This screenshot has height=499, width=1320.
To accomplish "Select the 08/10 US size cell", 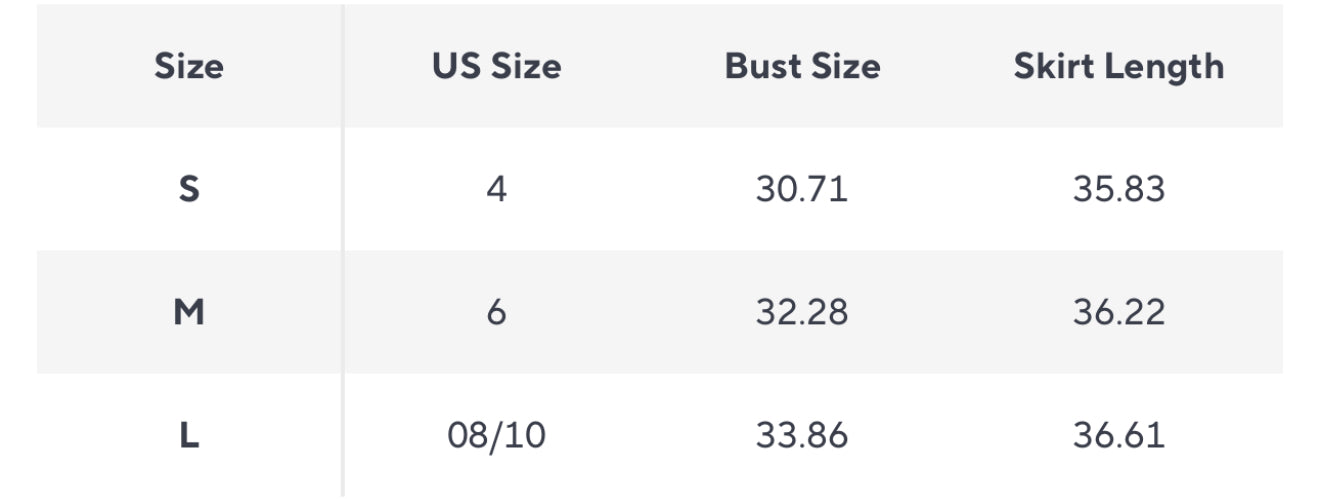I will (x=496, y=436).
